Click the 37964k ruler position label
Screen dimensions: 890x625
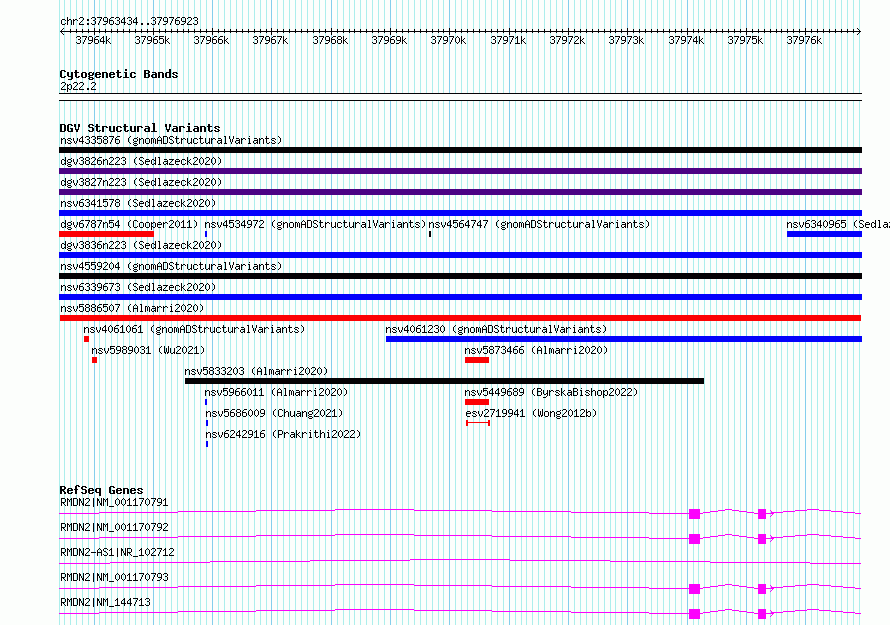coord(93,40)
